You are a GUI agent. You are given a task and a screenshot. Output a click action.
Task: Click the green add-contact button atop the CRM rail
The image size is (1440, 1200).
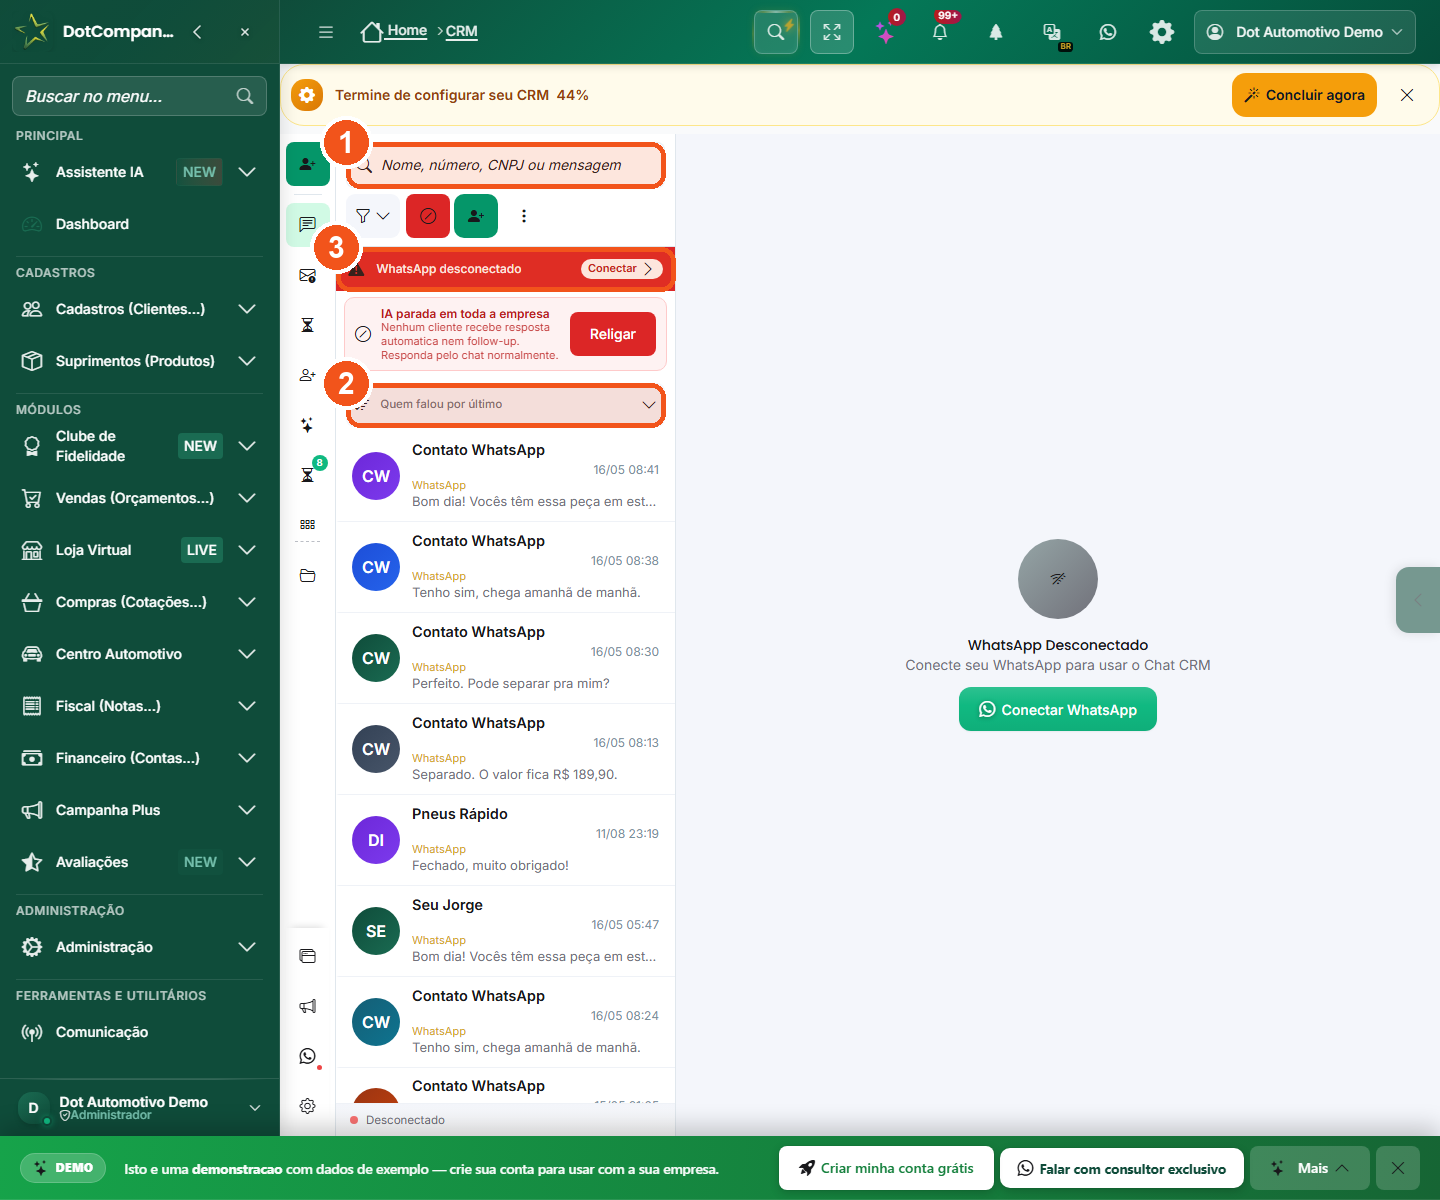pos(307,164)
